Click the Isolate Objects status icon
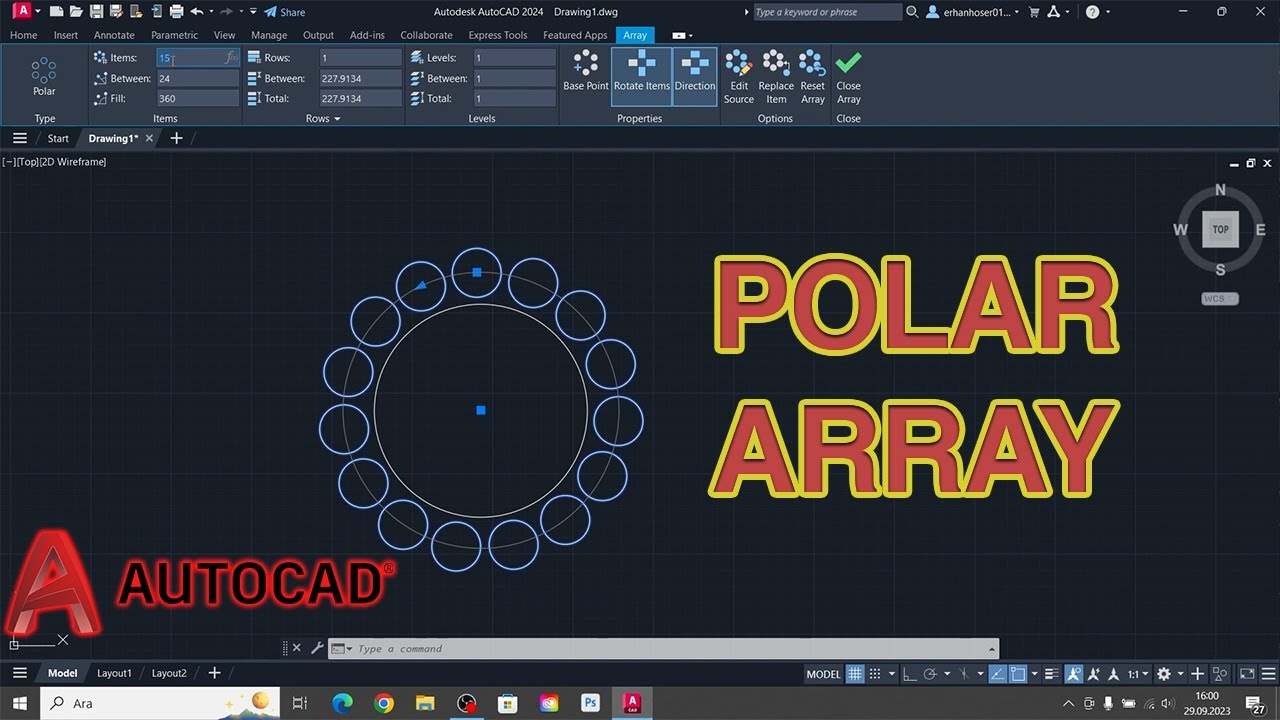 tap(1220, 674)
